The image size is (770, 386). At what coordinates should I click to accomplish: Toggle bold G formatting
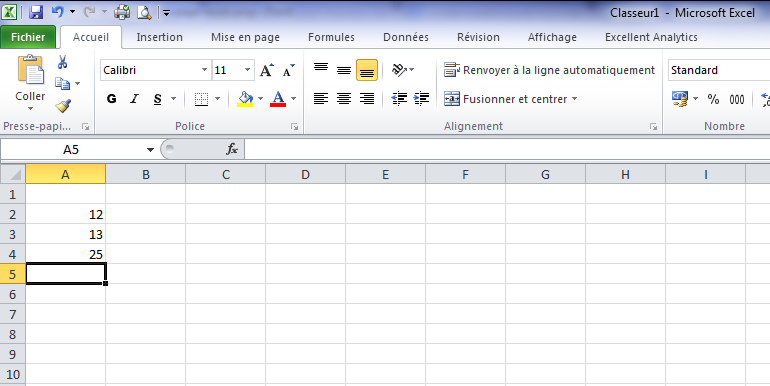coord(111,99)
